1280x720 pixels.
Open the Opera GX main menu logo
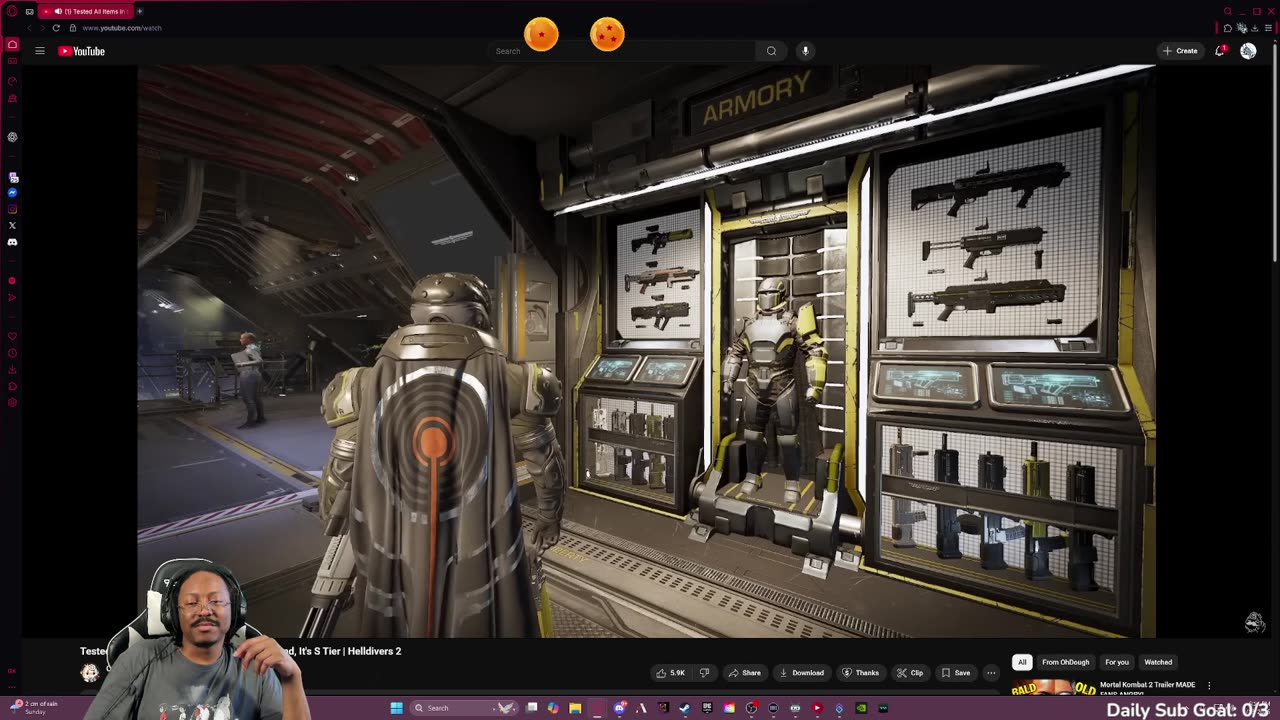pyautogui.click(x=12, y=11)
